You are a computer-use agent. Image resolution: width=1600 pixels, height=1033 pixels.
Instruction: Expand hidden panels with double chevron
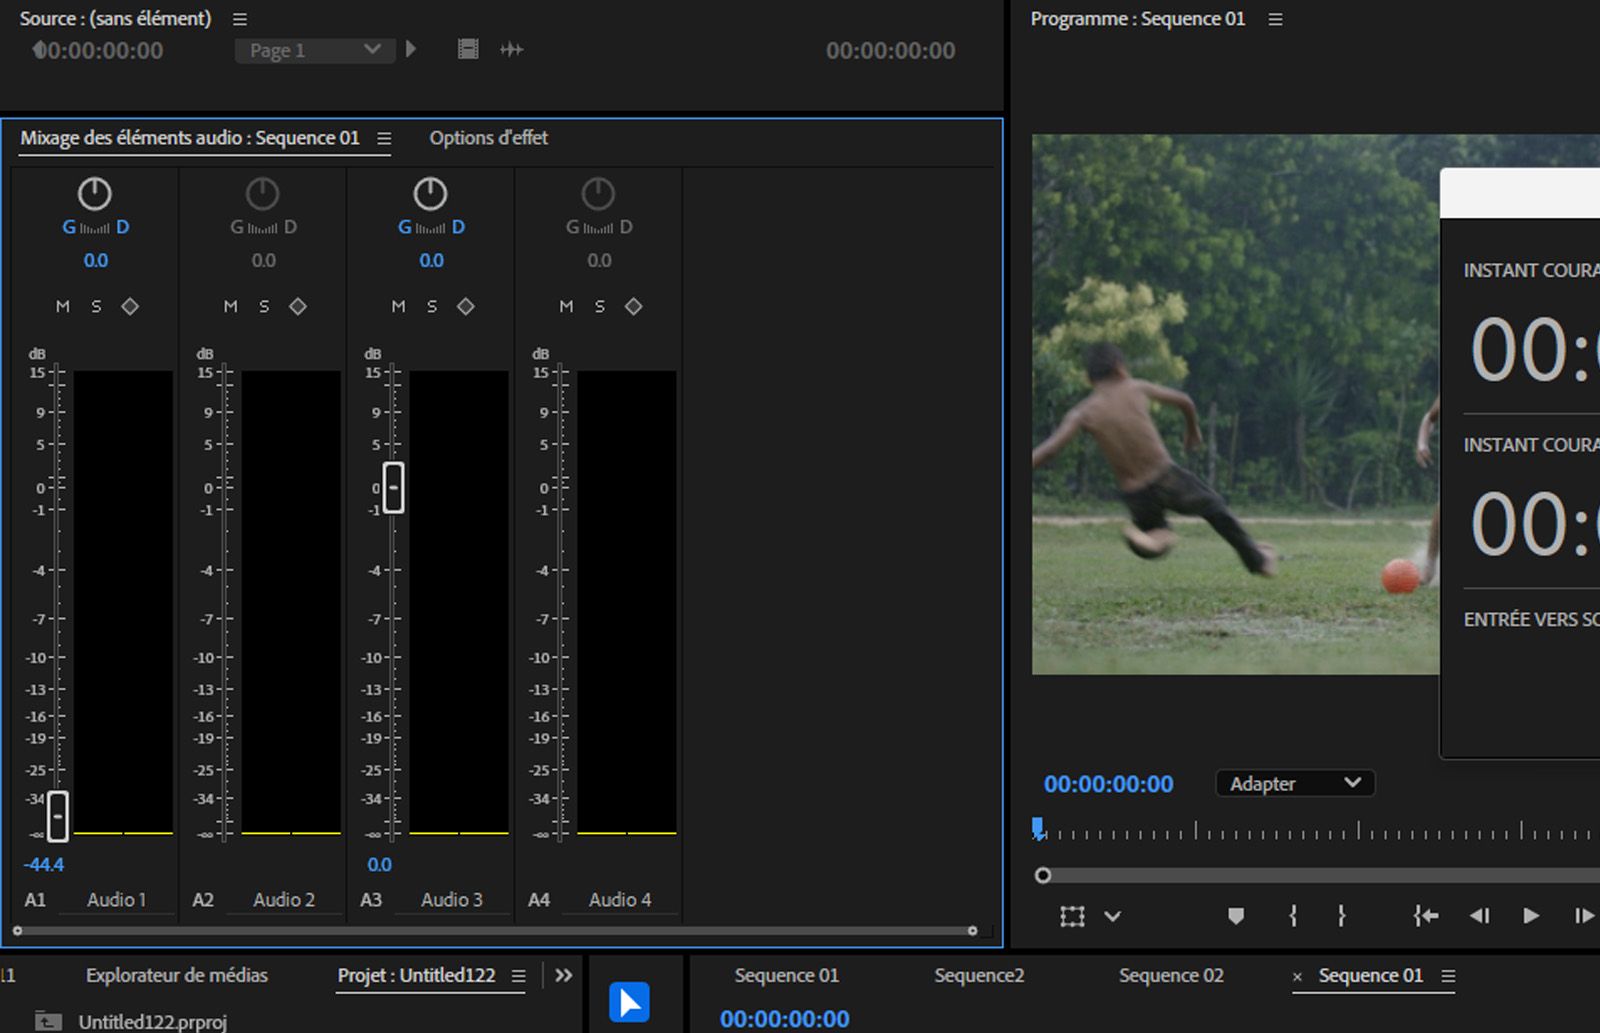click(x=564, y=976)
